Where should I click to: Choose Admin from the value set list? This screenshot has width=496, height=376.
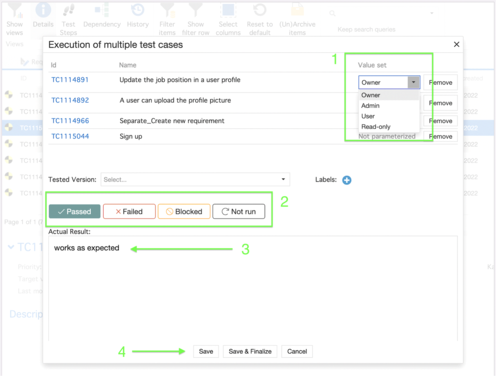370,105
